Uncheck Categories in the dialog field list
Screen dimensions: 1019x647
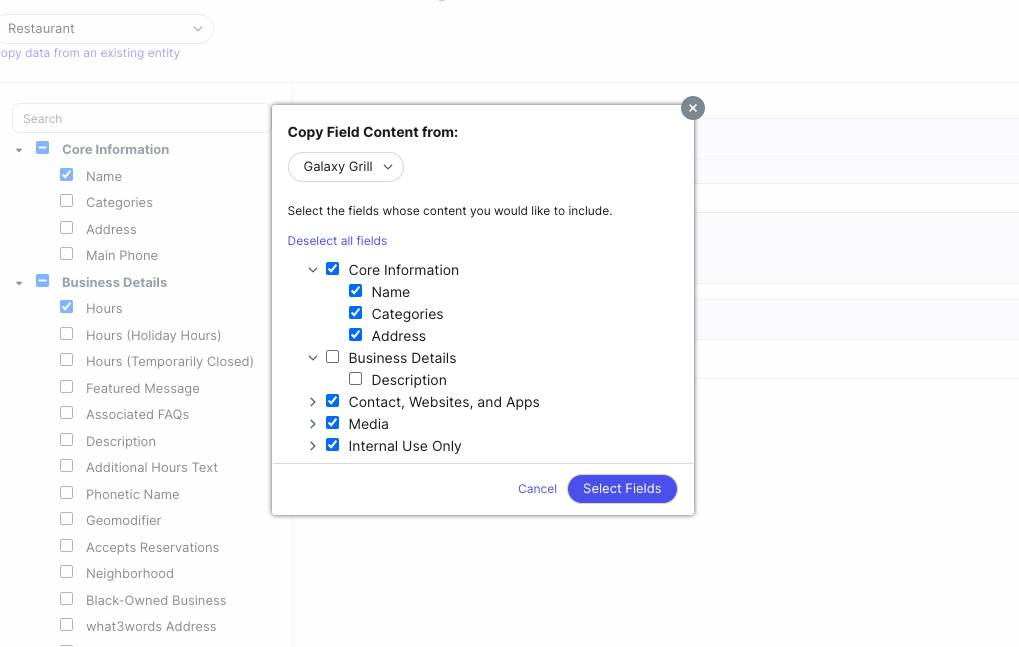tap(355, 313)
